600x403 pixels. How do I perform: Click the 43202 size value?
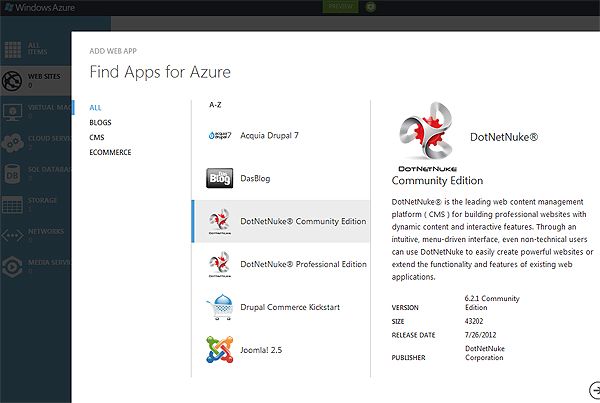(x=474, y=321)
